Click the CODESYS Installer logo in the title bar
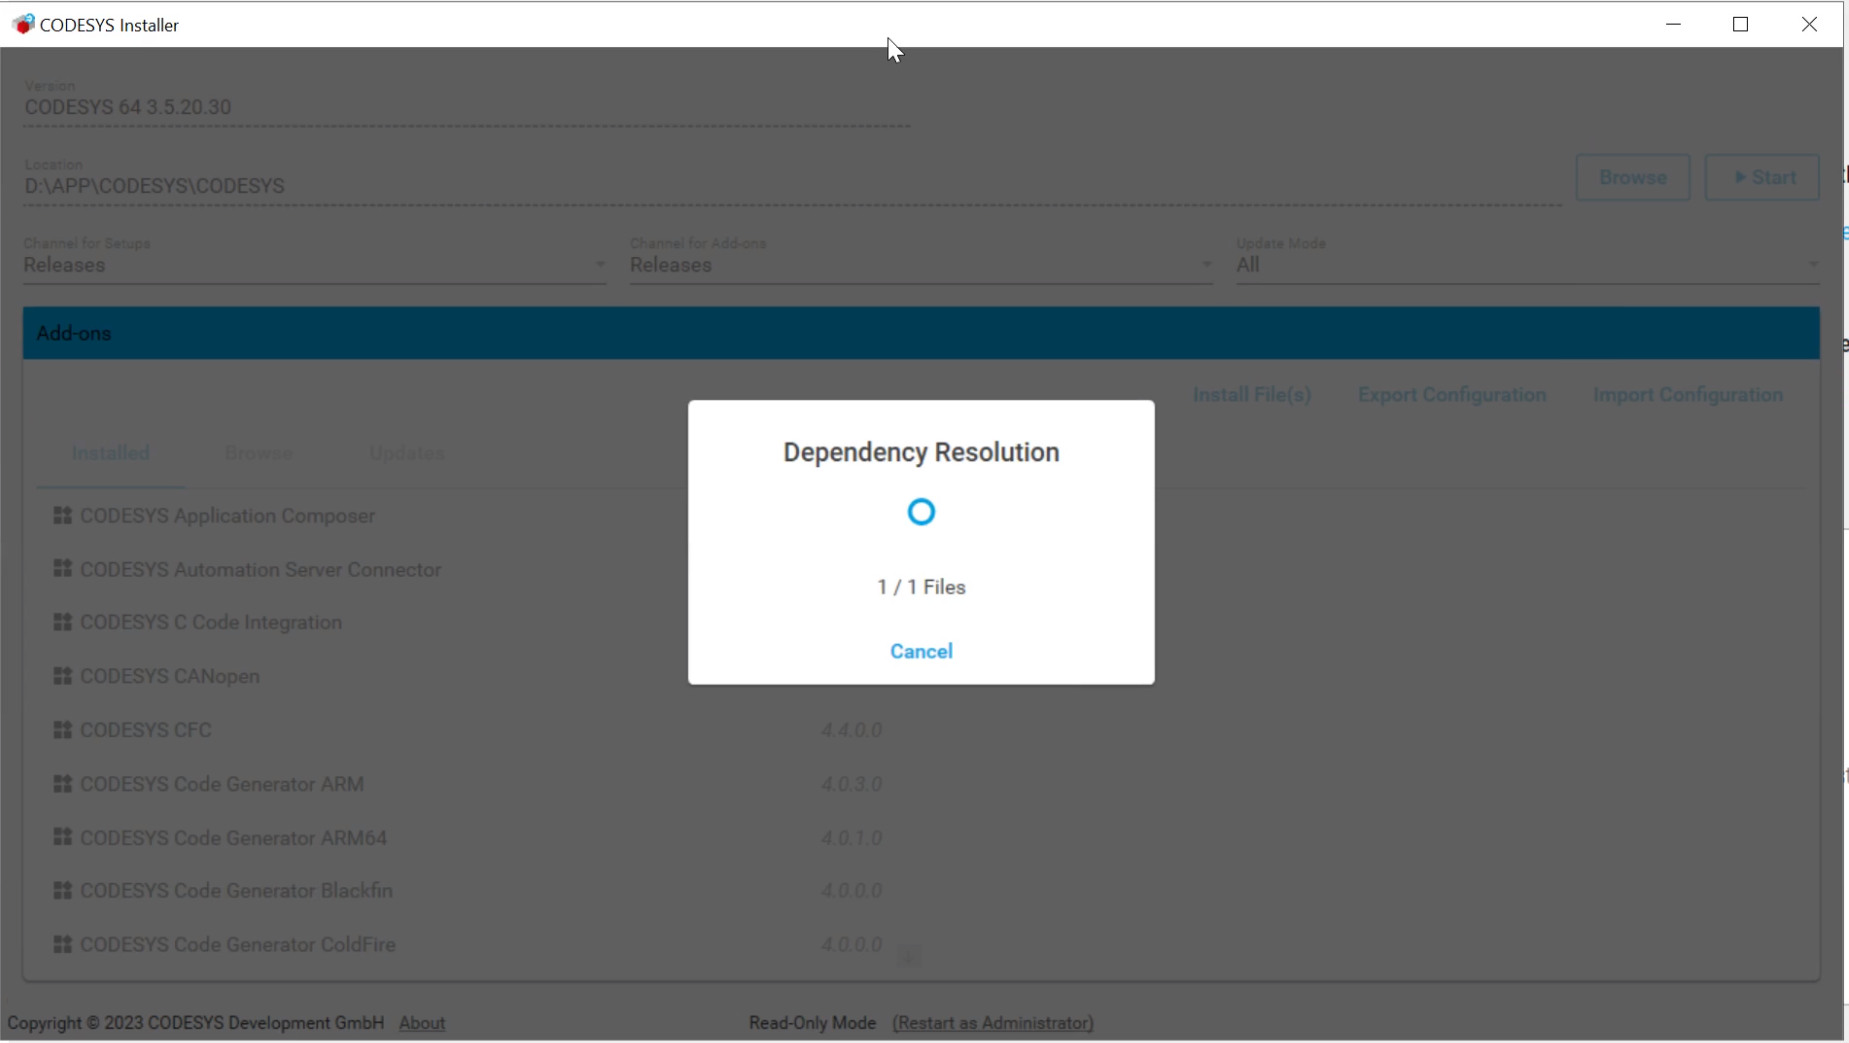The image size is (1849, 1043). (23, 24)
